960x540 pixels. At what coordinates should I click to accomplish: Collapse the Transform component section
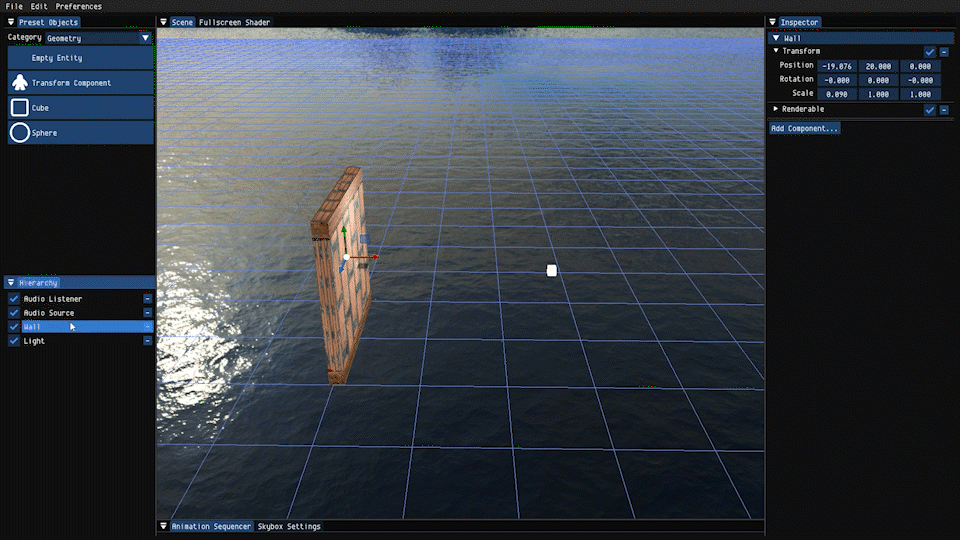776,51
